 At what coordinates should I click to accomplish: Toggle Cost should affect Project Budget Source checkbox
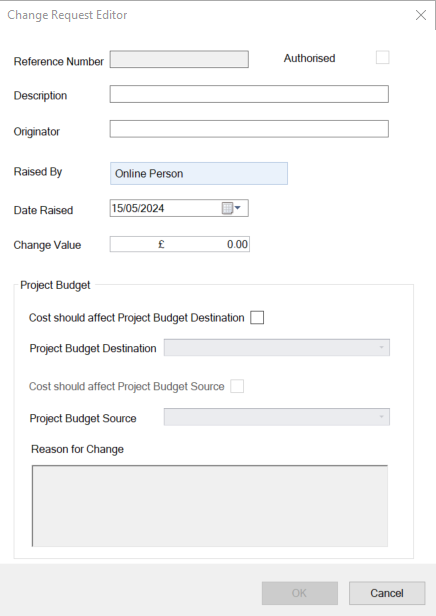(237, 386)
